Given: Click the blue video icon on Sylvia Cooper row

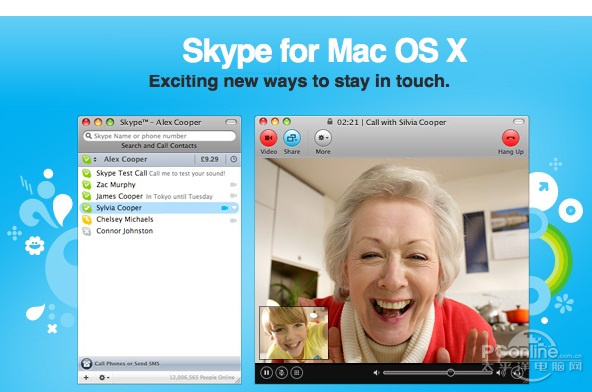Looking at the screenshot, I should click(x=225, y=208).
